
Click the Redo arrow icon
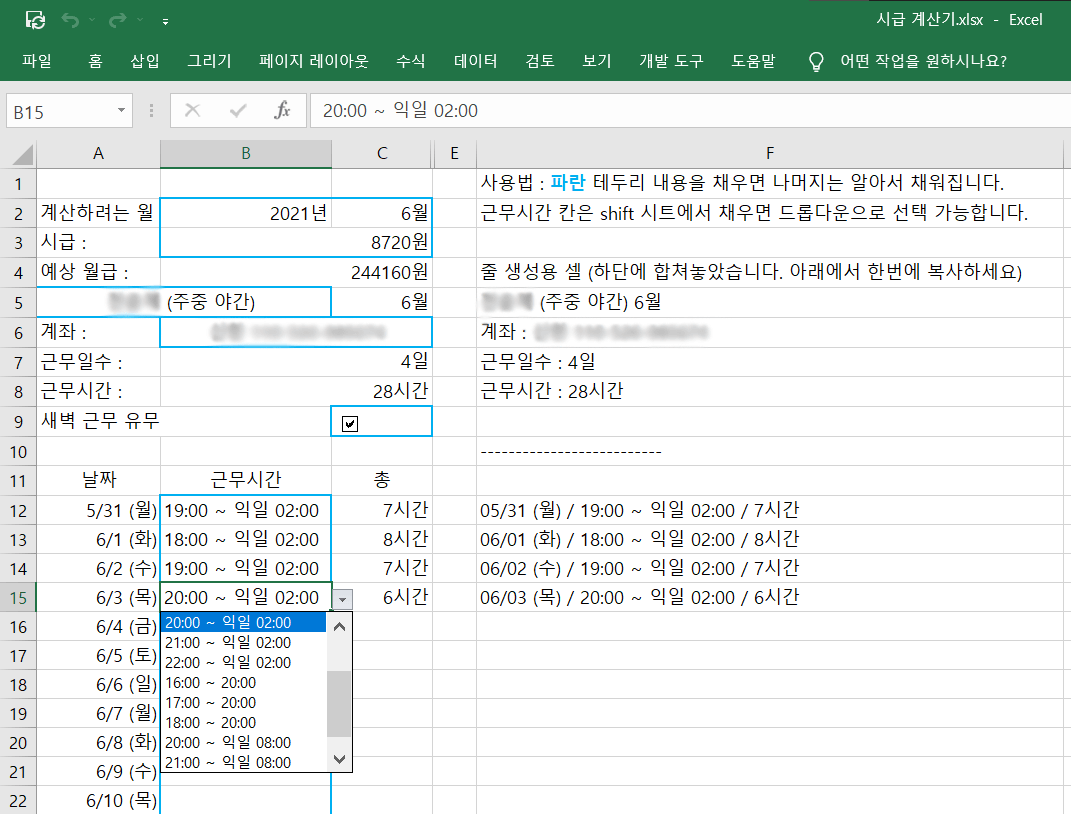point(117,20)
